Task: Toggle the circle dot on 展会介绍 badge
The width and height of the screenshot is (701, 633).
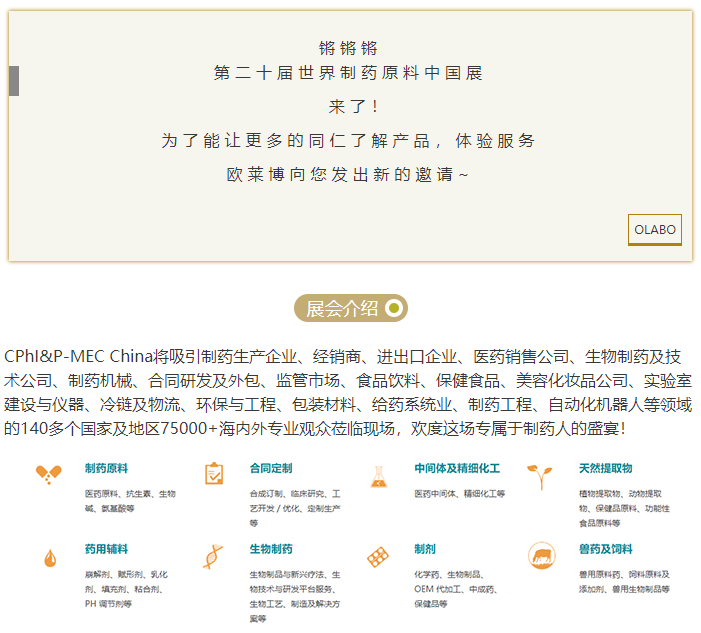Action: [x=394, y=308]
